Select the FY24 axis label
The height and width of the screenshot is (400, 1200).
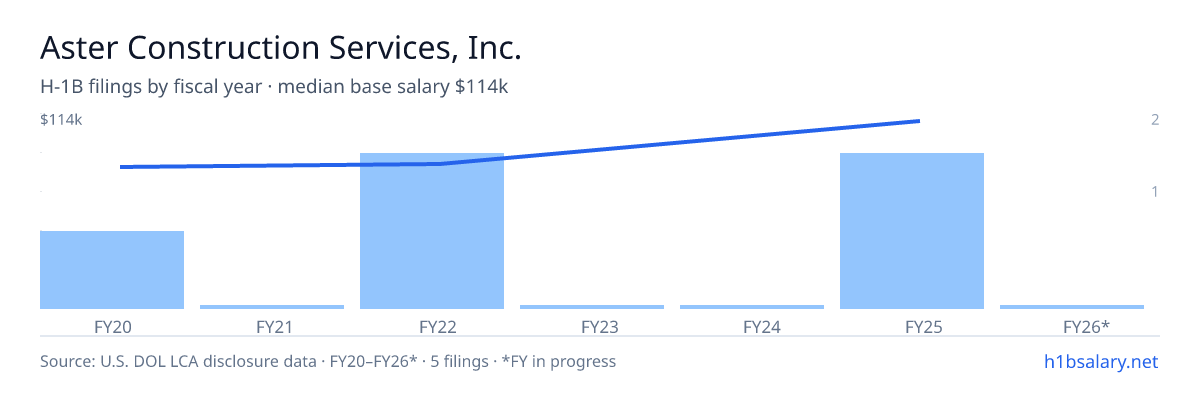tap(752, 326)
